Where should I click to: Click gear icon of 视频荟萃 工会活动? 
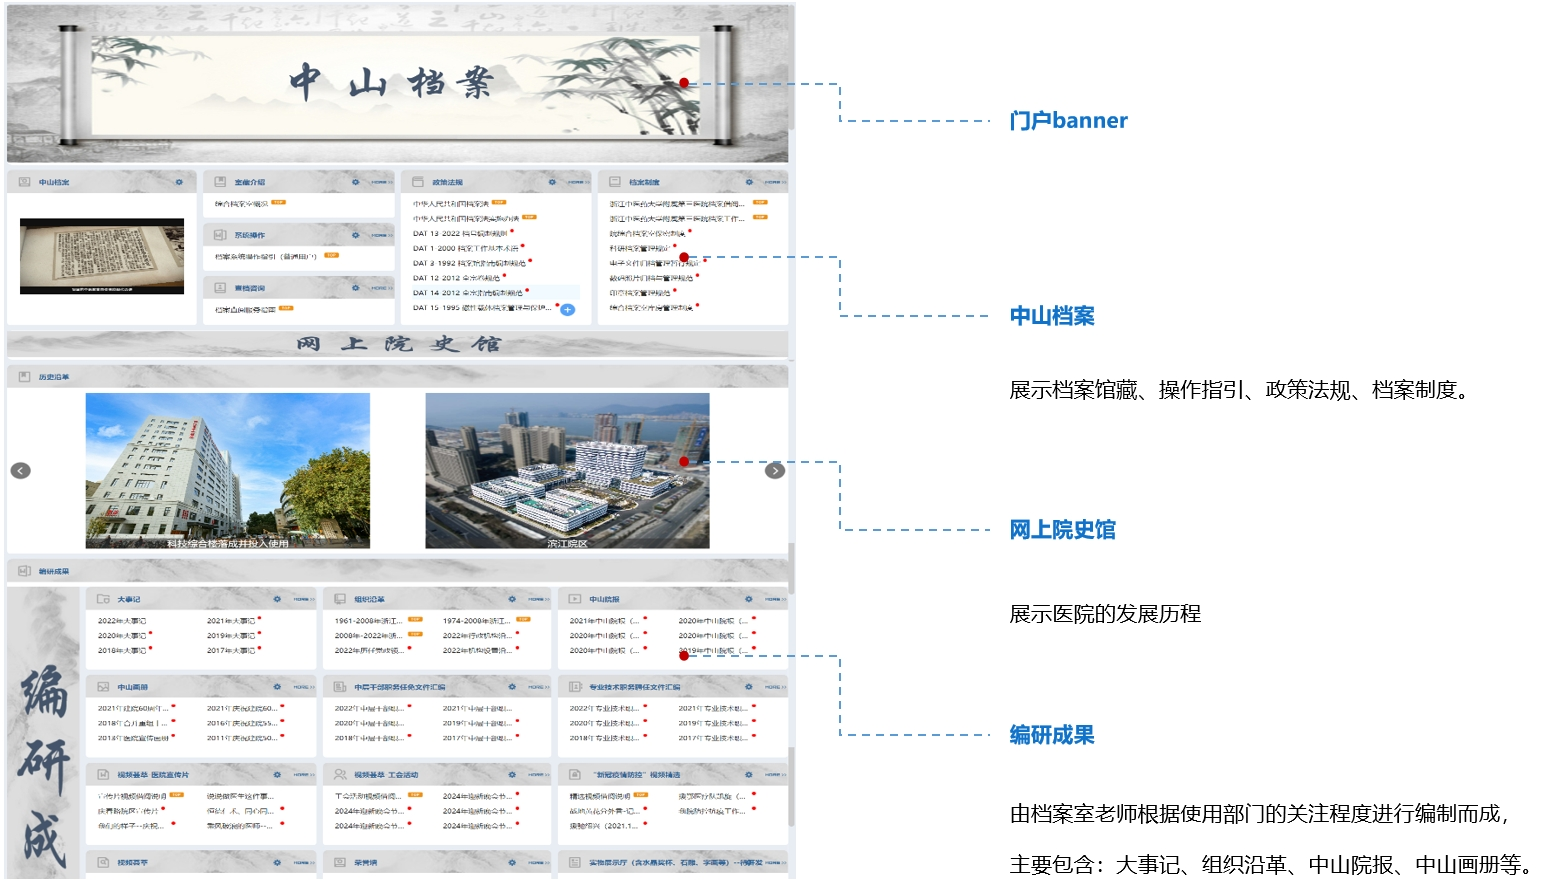click(x=512, y=775)
